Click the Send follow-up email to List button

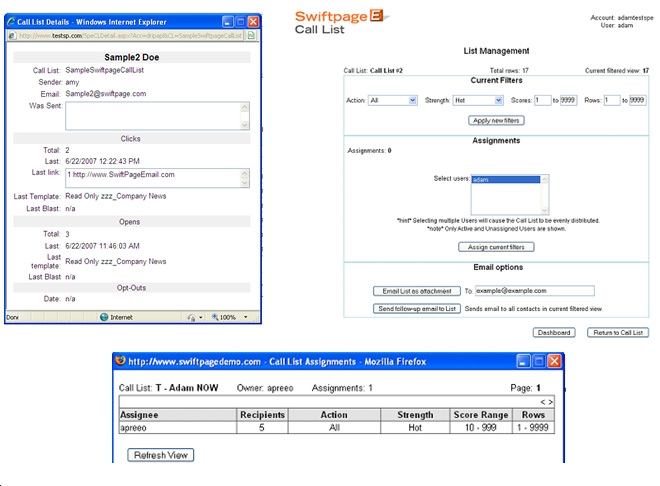click(x=417, y=308)
